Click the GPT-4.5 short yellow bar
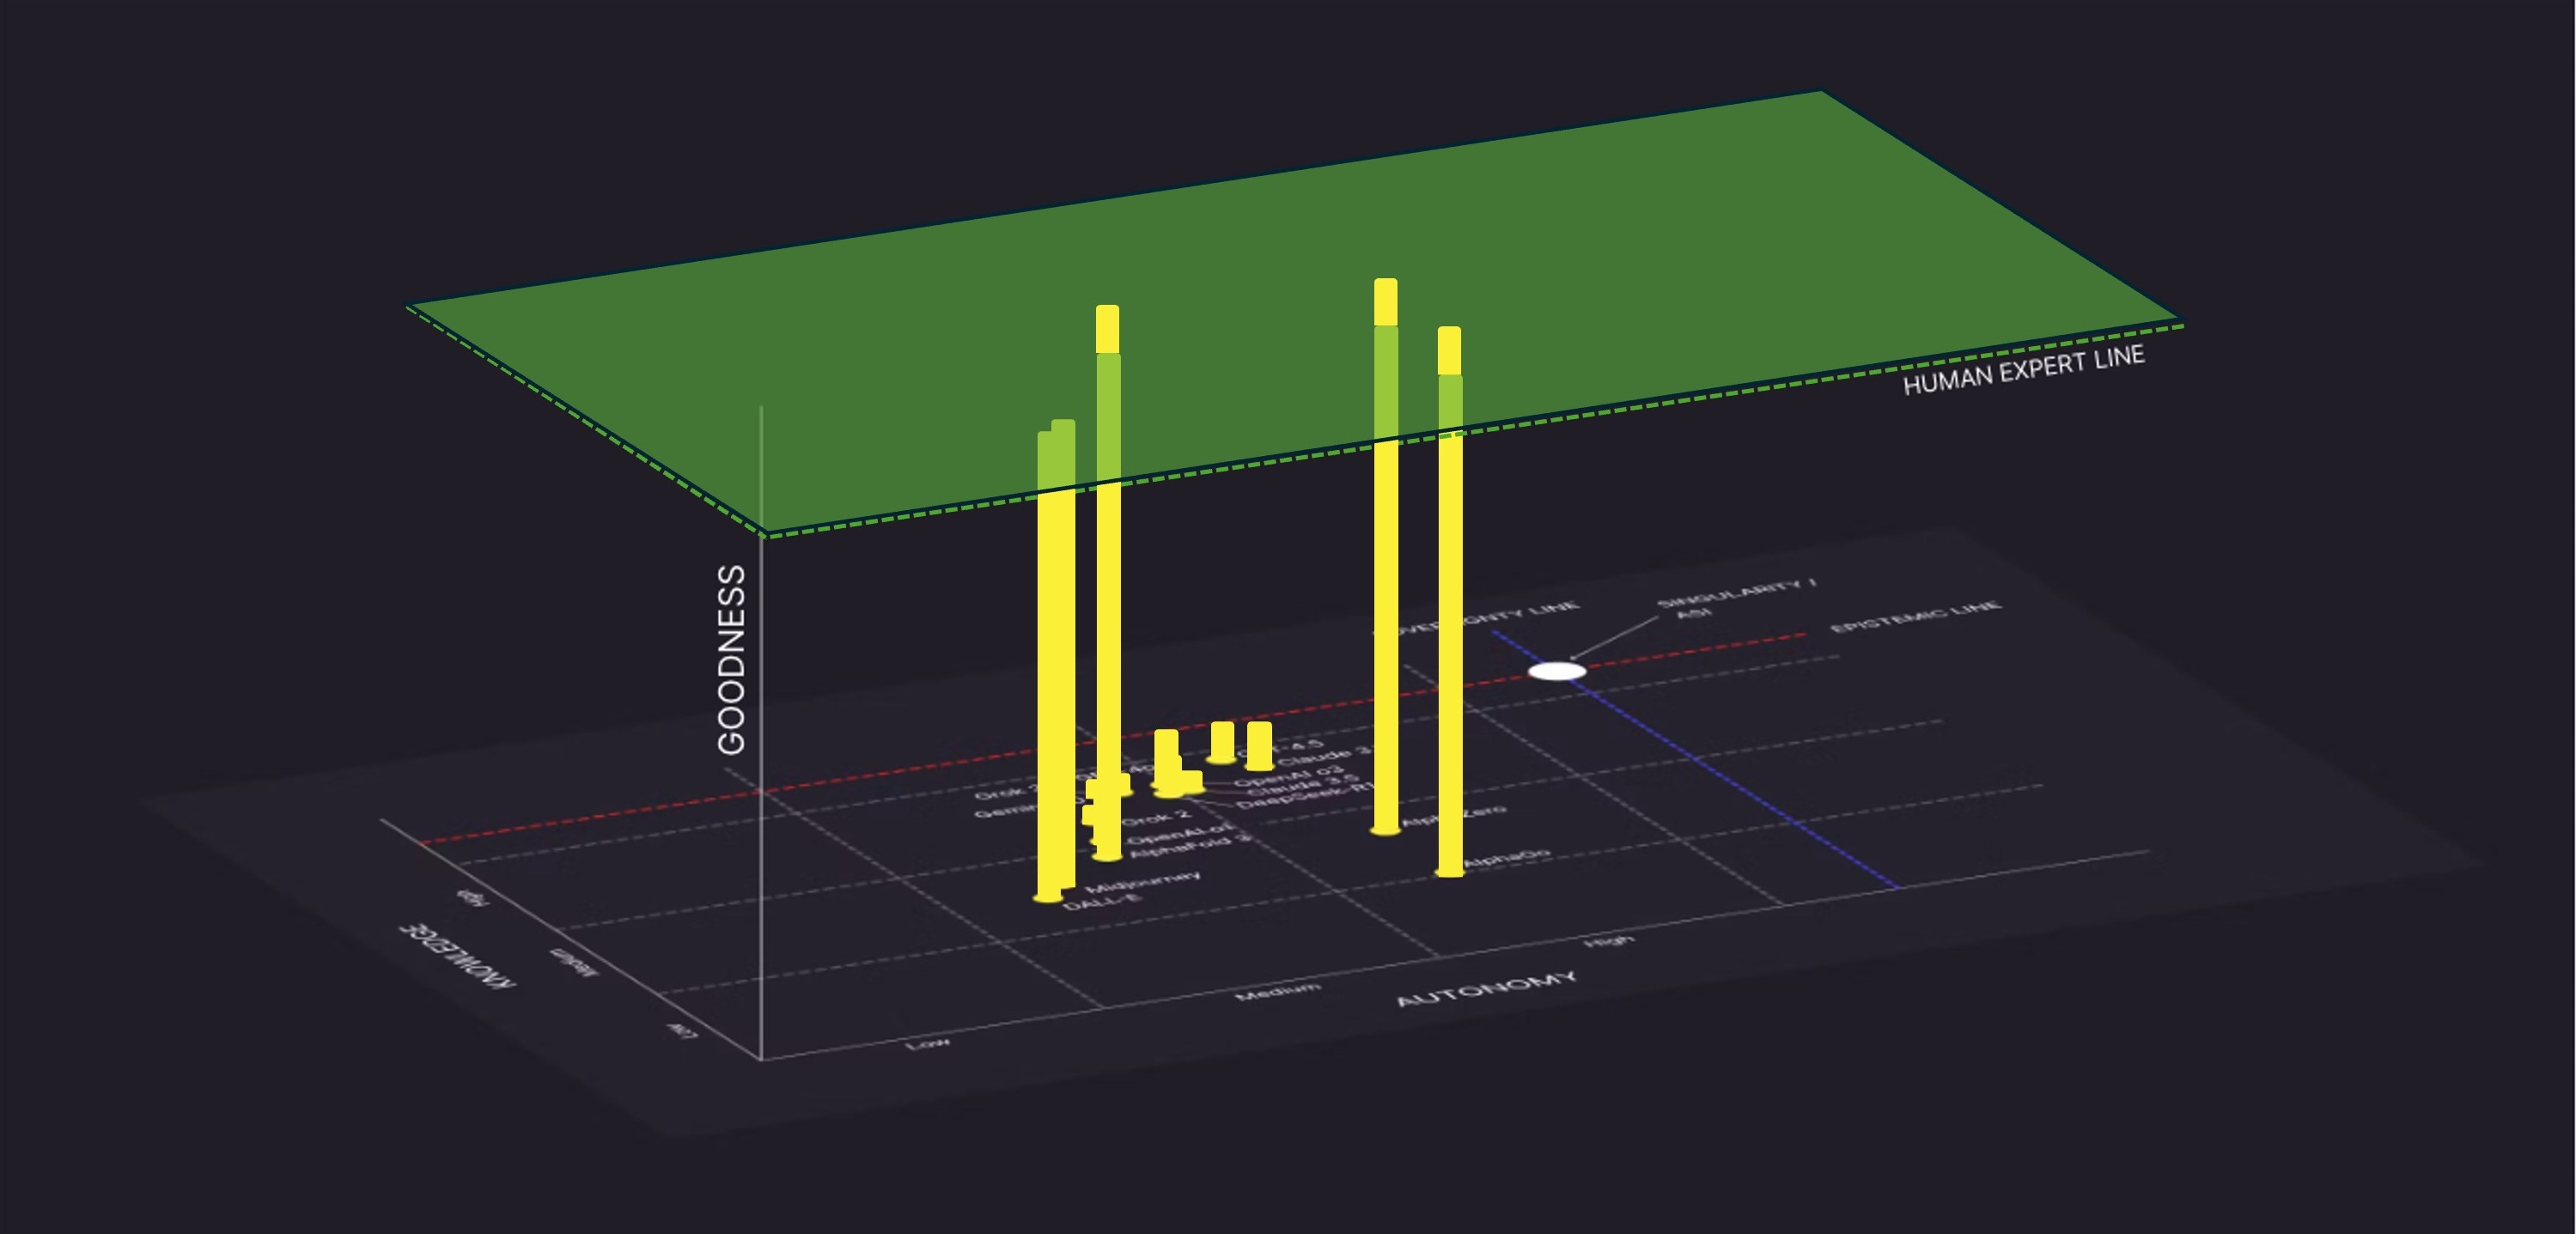Screen dimensions: 2576x1234 (1222, 741)
